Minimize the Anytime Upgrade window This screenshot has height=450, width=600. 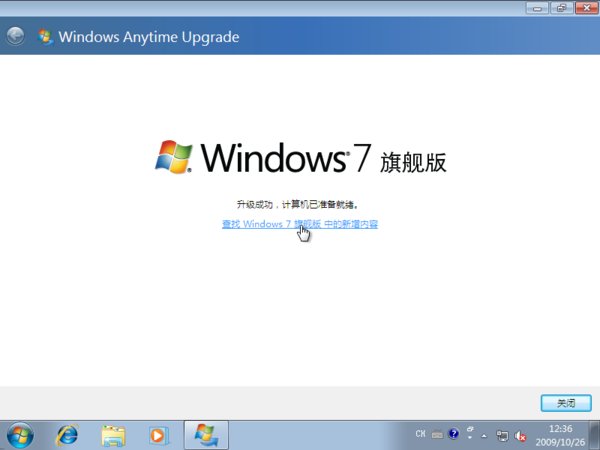tap(537, 8)
